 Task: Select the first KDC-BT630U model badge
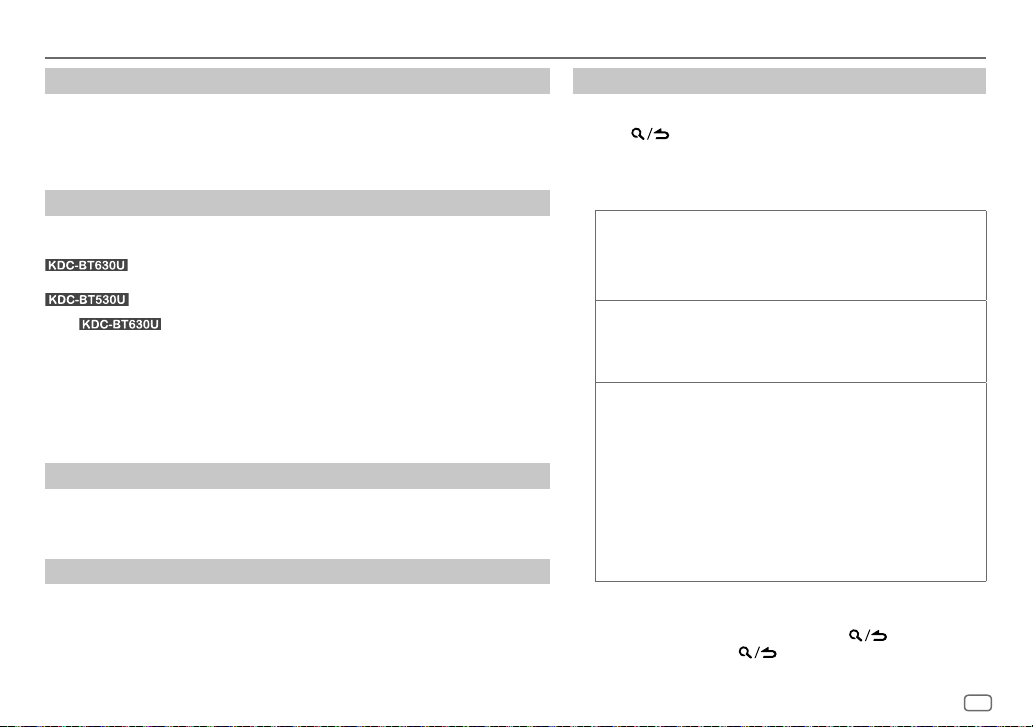tap(86, 265)
